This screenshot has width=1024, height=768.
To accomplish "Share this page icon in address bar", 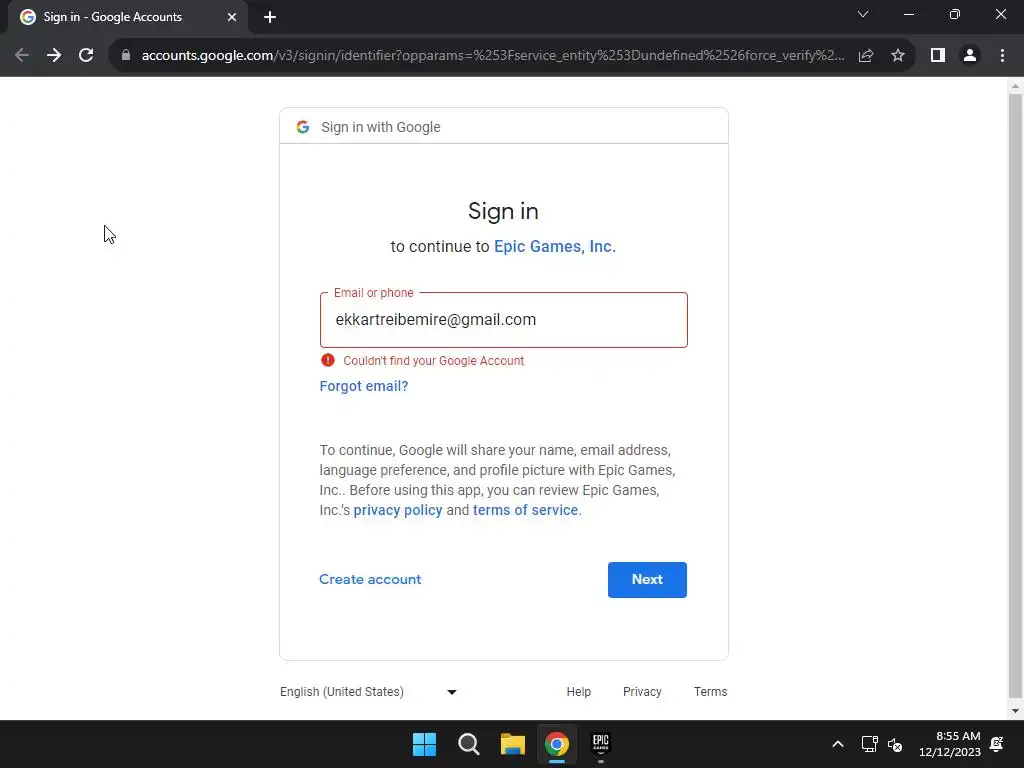I will 866,56.
